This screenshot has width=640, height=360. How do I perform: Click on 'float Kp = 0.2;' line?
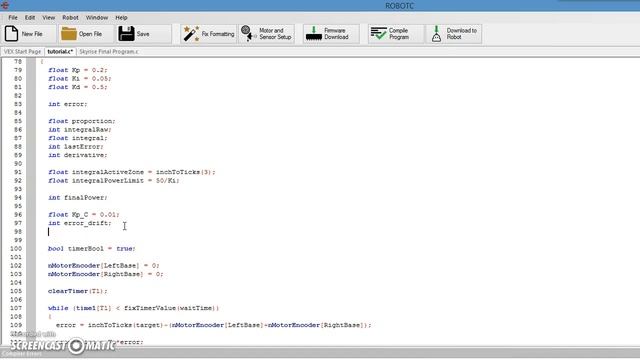78,70
